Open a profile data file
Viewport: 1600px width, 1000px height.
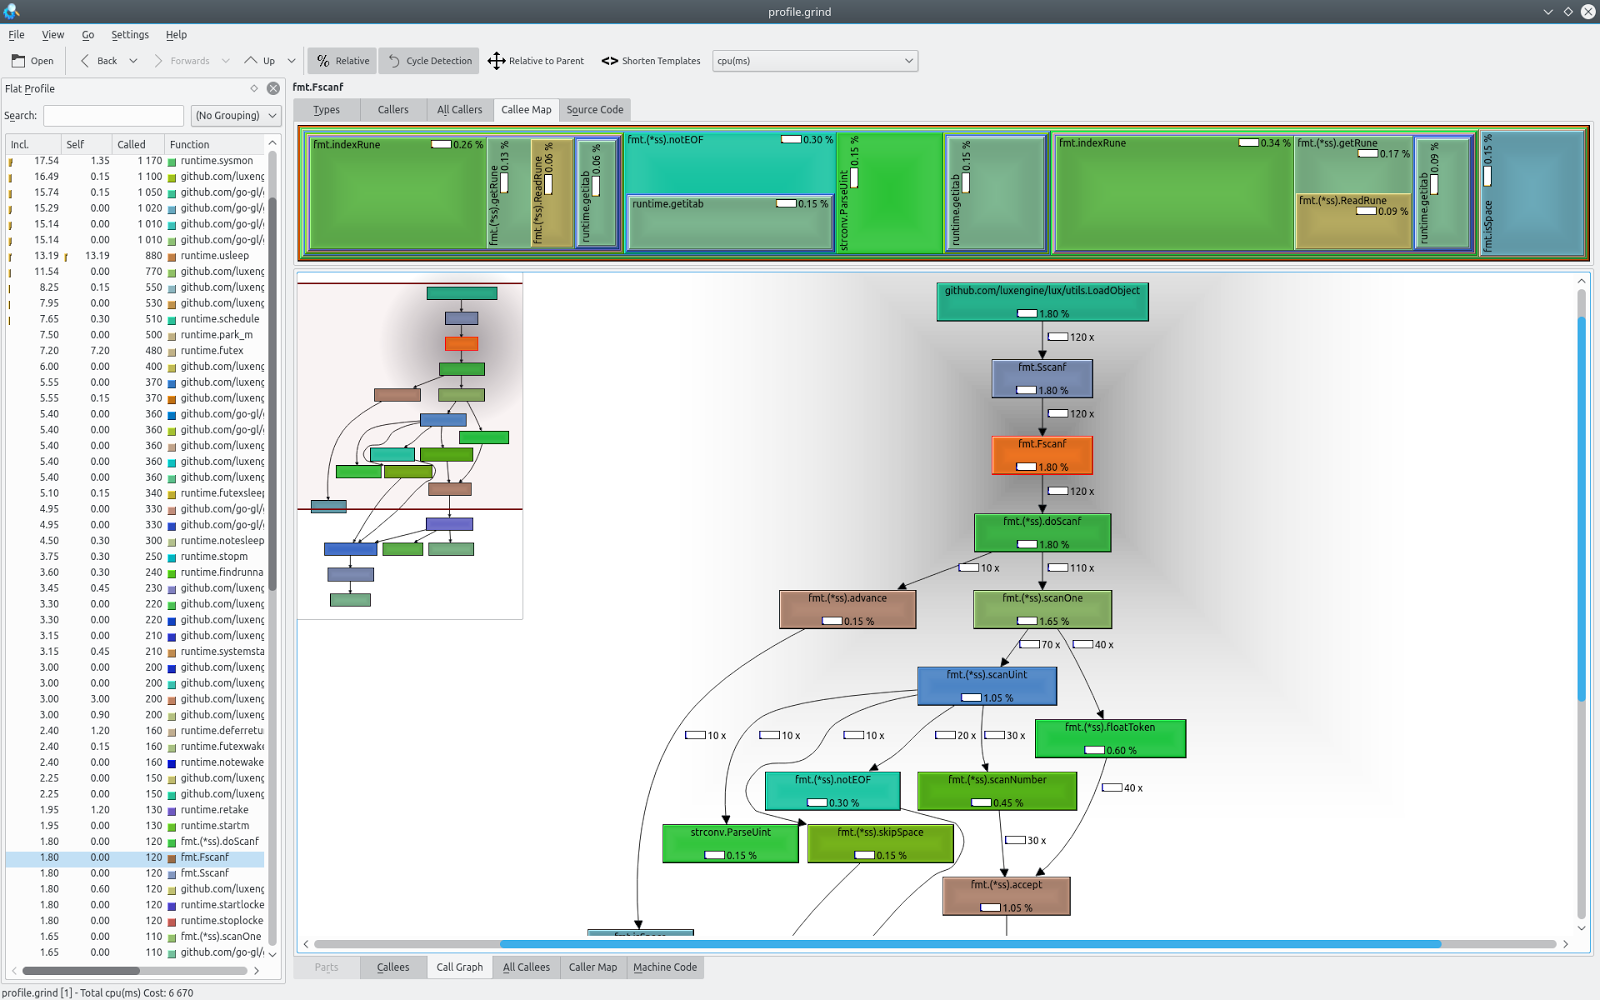click(31, 60)
